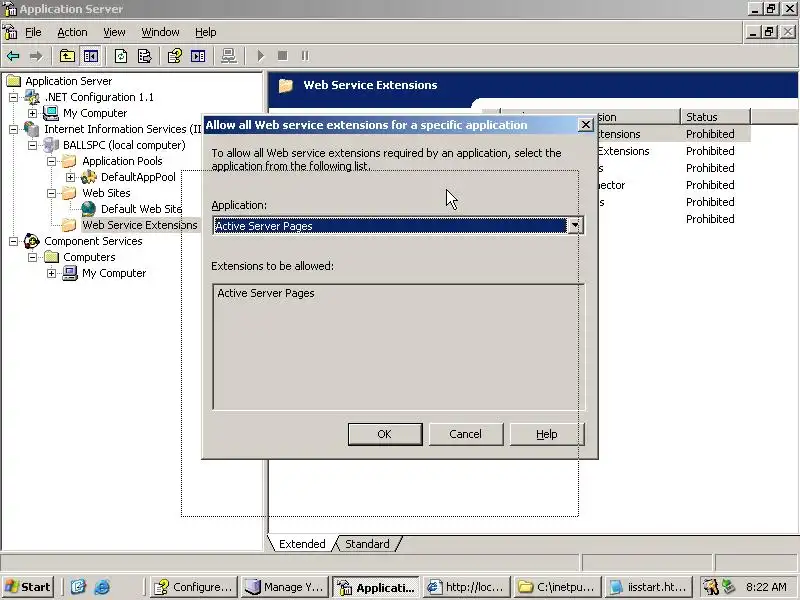Viewport: 800px width, 600px height.
Task: Click the Applicati... taskbar button
Action: click(x=376, y=587)
